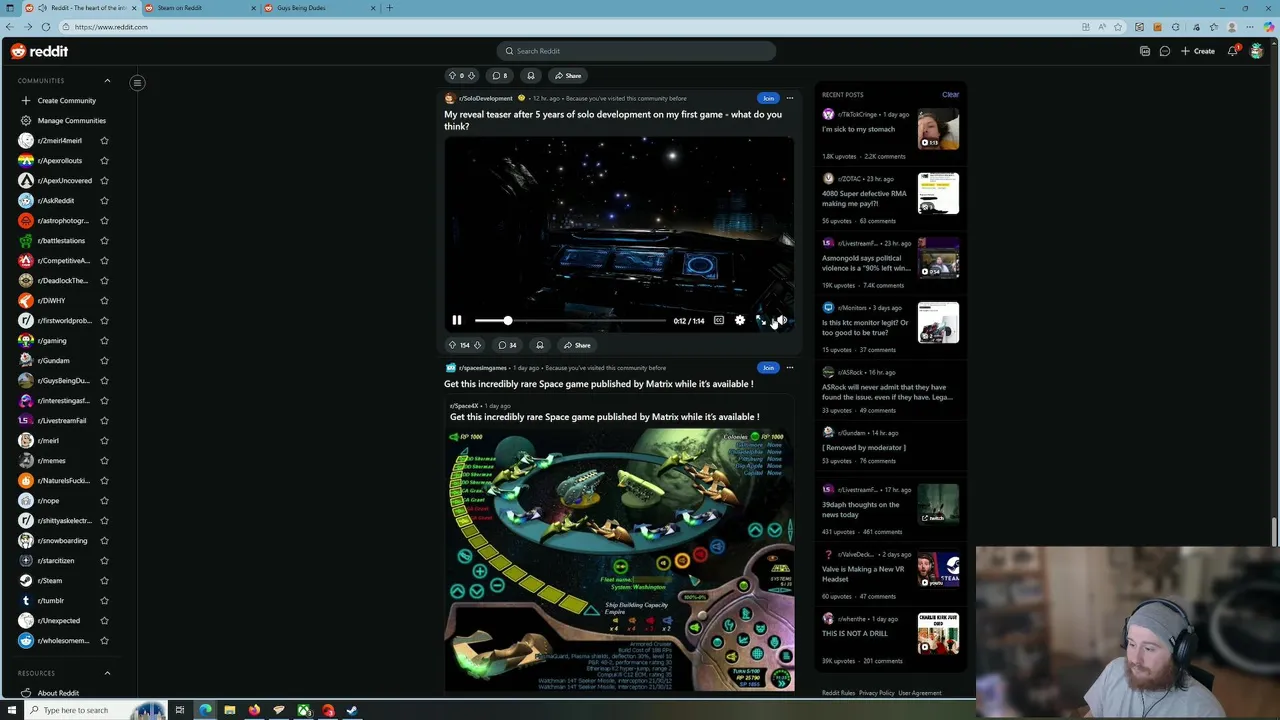Image resolution: width=1280 pixels, height=720 pixels.
Task: Give award to the teaser post
Action: click(540, 345)
